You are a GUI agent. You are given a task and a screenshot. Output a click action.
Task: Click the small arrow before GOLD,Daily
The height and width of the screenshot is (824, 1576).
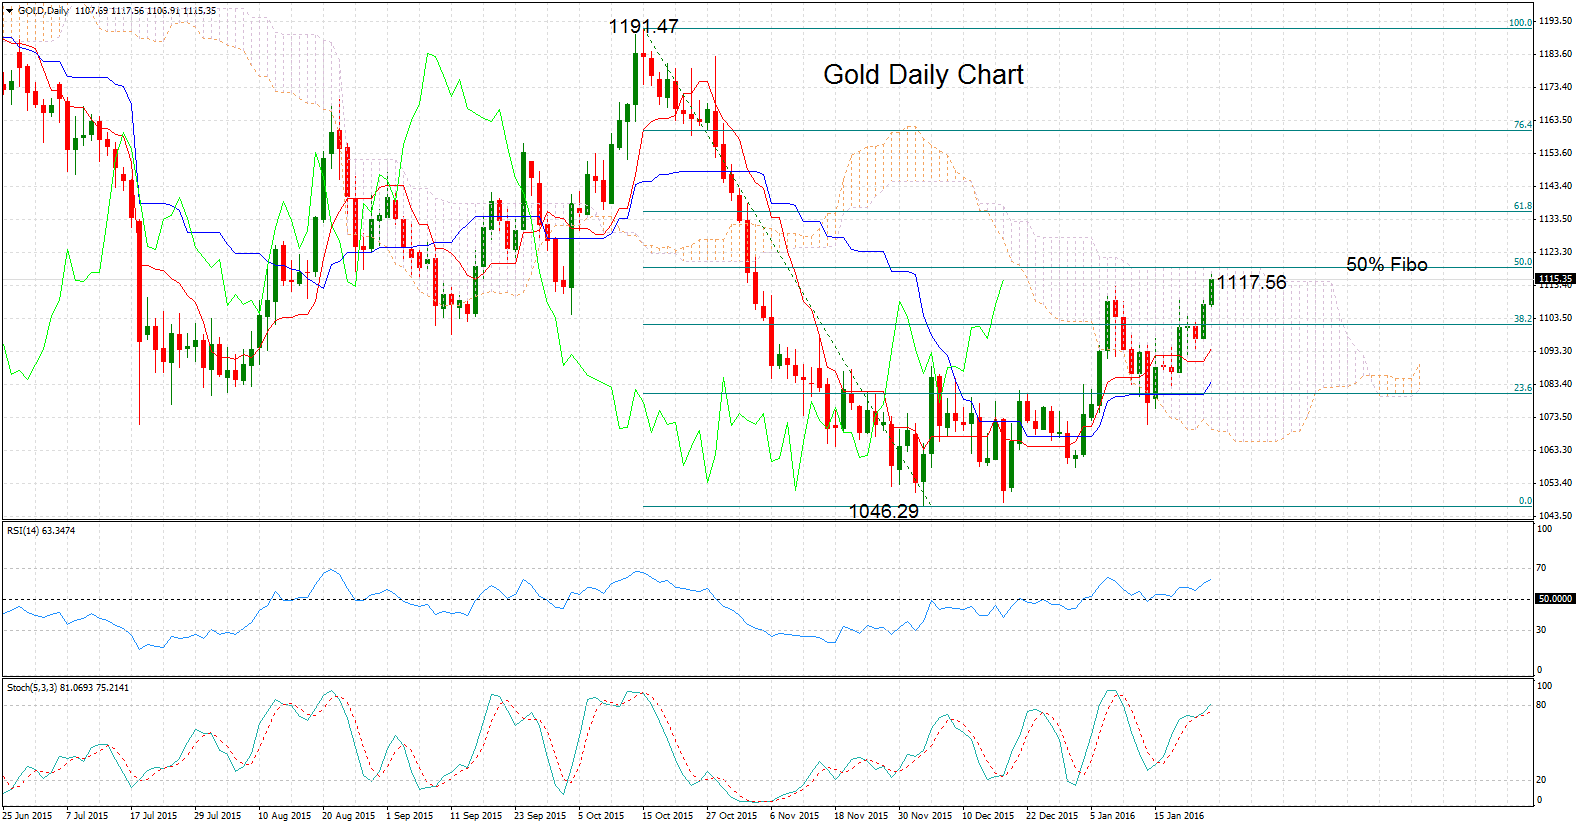coord(9,11)
